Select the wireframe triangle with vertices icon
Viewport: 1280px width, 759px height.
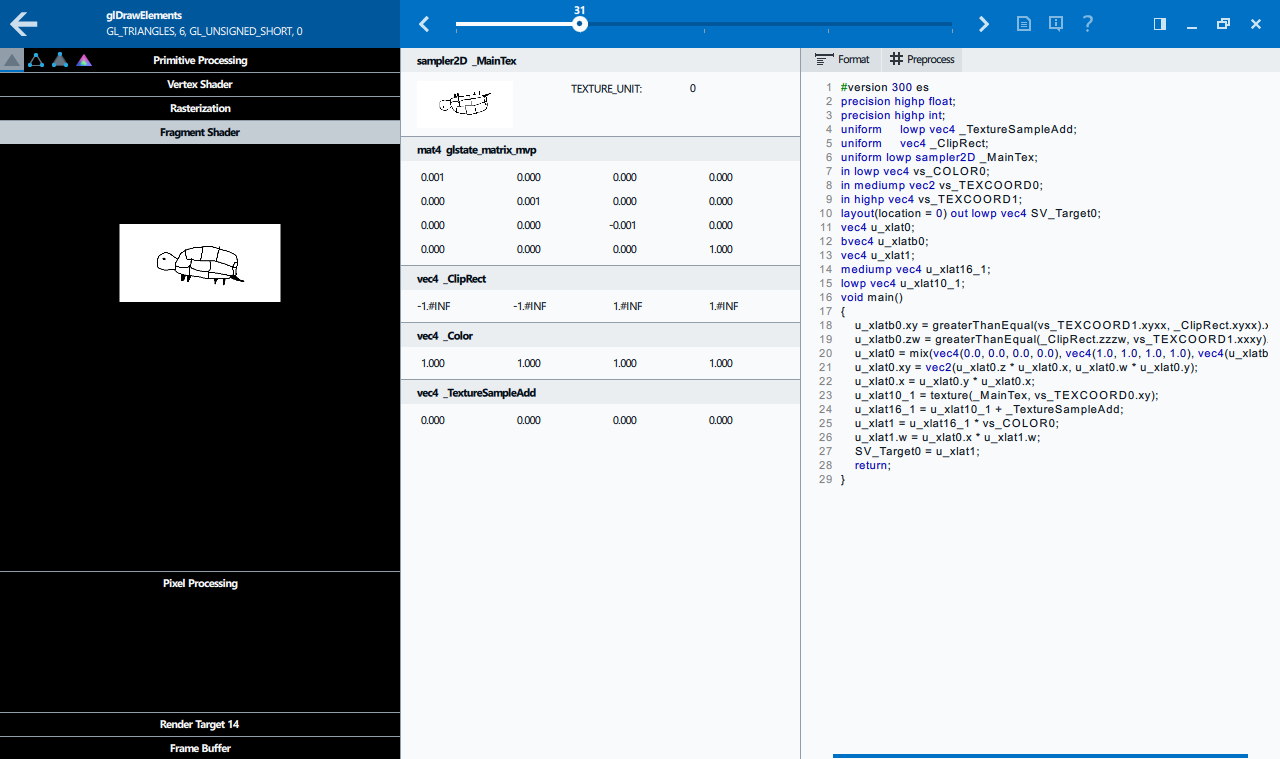tap(36, 60)
